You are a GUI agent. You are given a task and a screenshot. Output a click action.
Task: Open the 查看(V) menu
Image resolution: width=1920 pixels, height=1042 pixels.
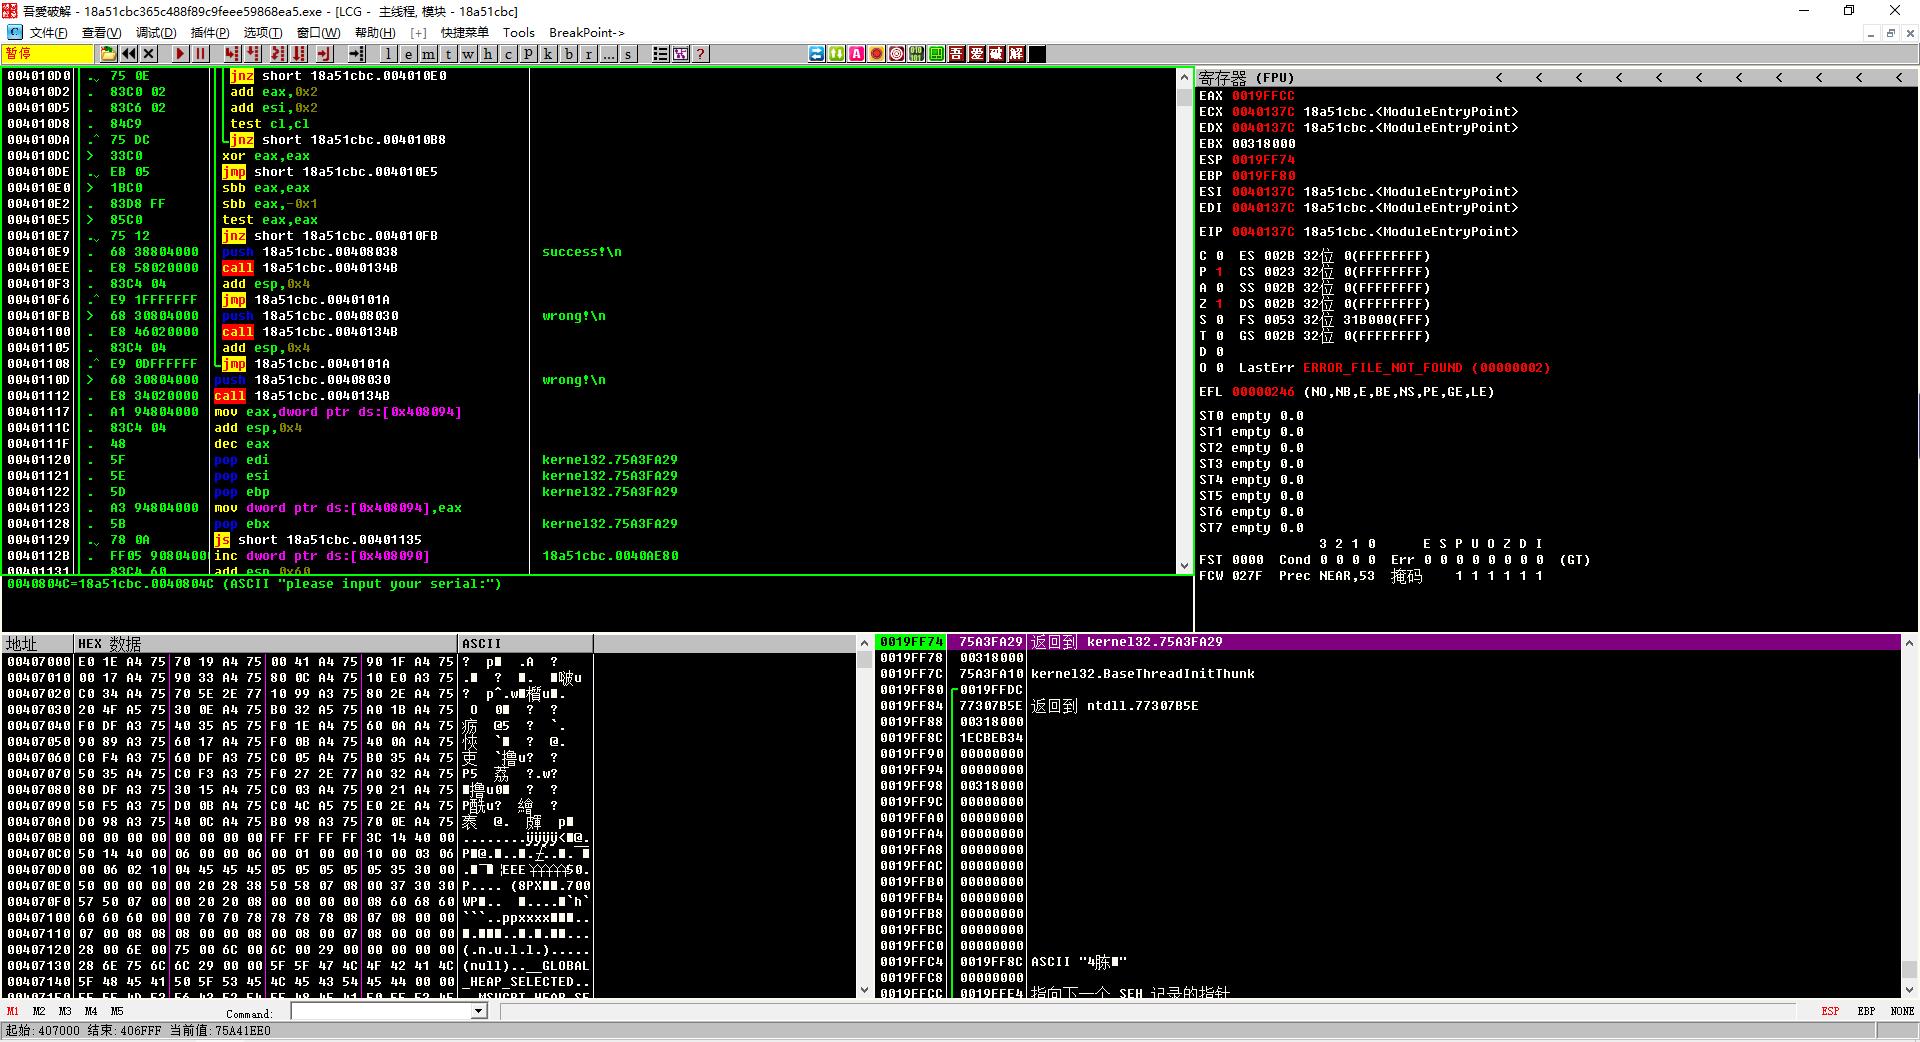[x=101, y=33]
